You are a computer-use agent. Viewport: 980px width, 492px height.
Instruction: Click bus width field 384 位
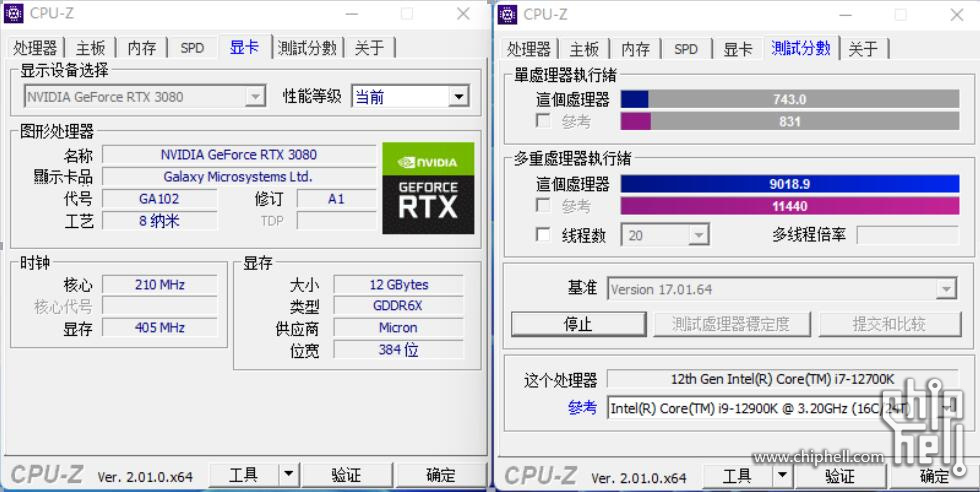(399, 349)
